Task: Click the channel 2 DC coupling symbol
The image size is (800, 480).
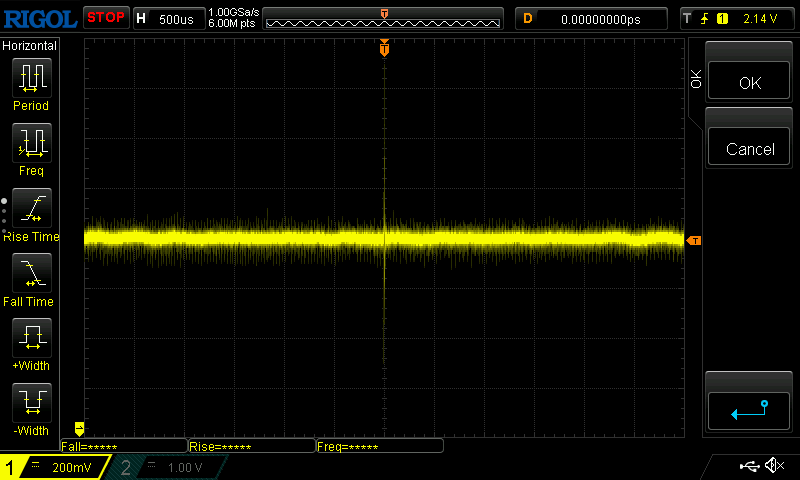Action: tap(152, 464)
